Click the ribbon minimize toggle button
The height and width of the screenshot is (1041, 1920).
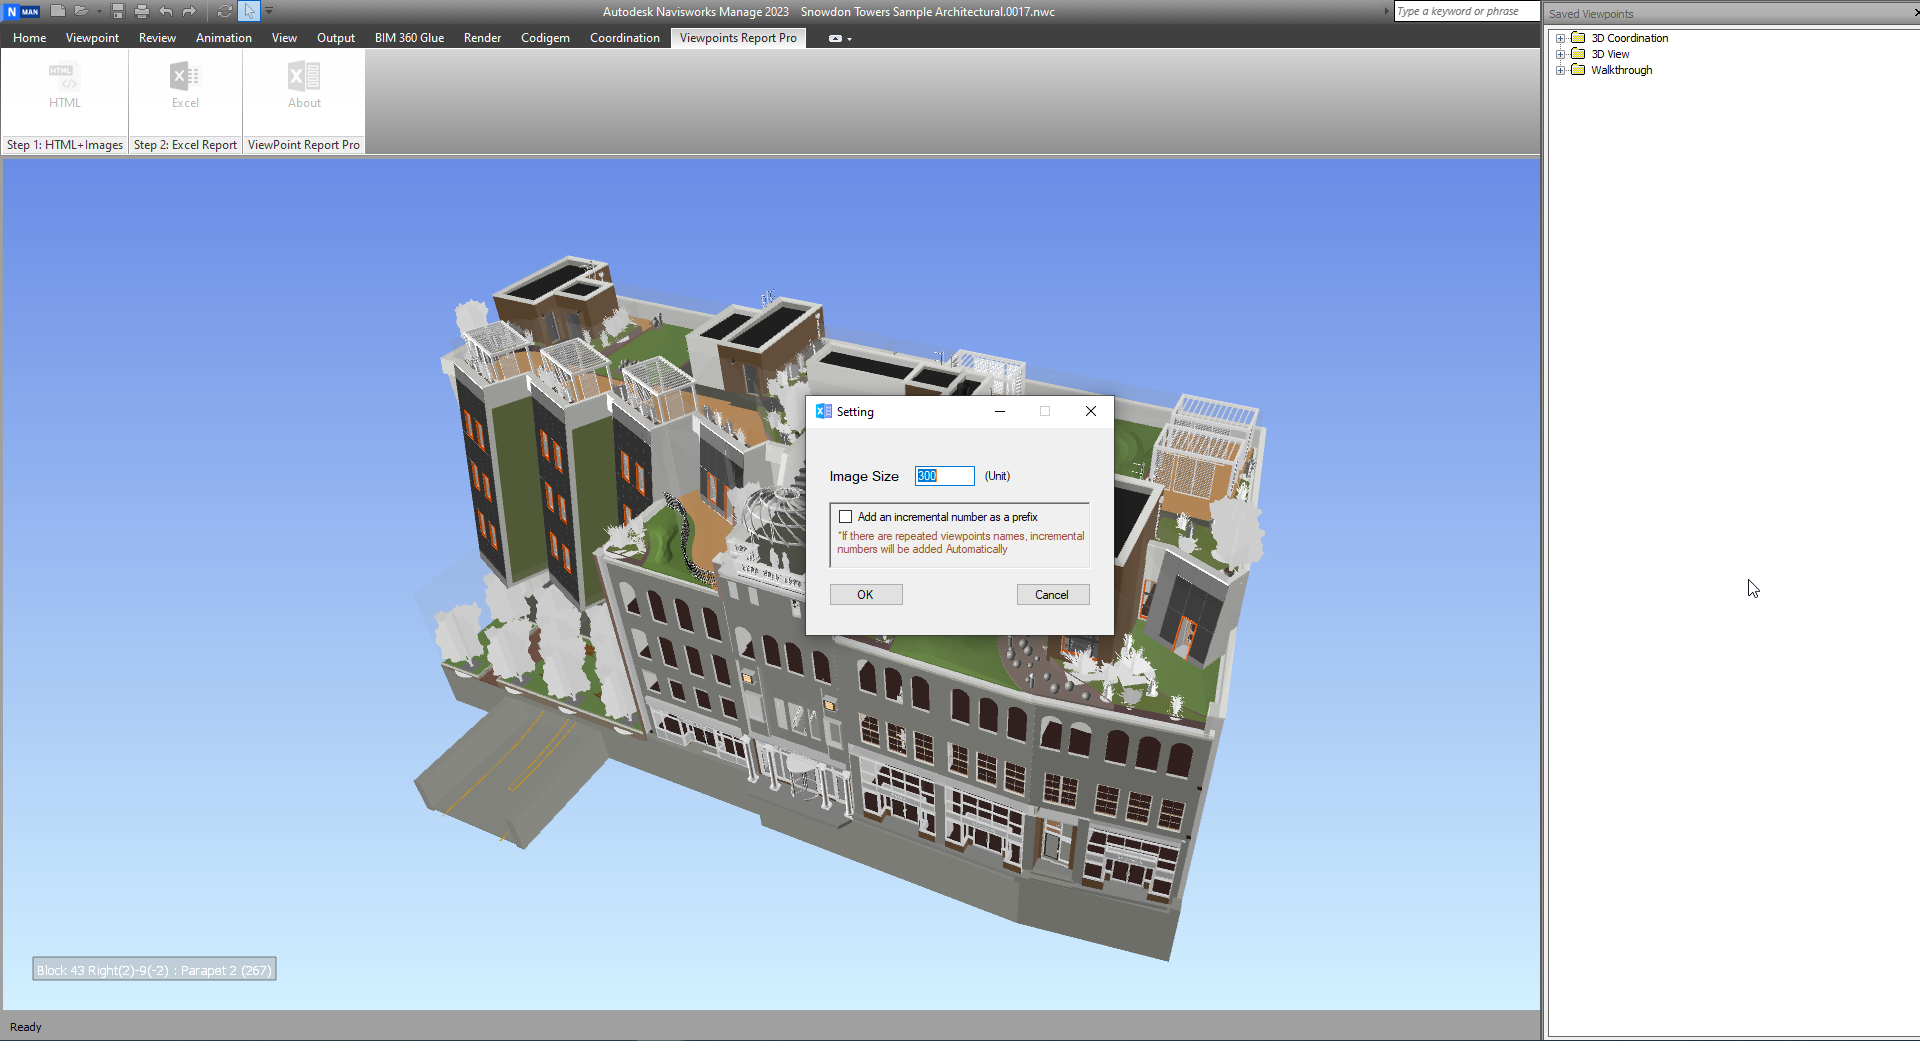(x=836, y=38)
